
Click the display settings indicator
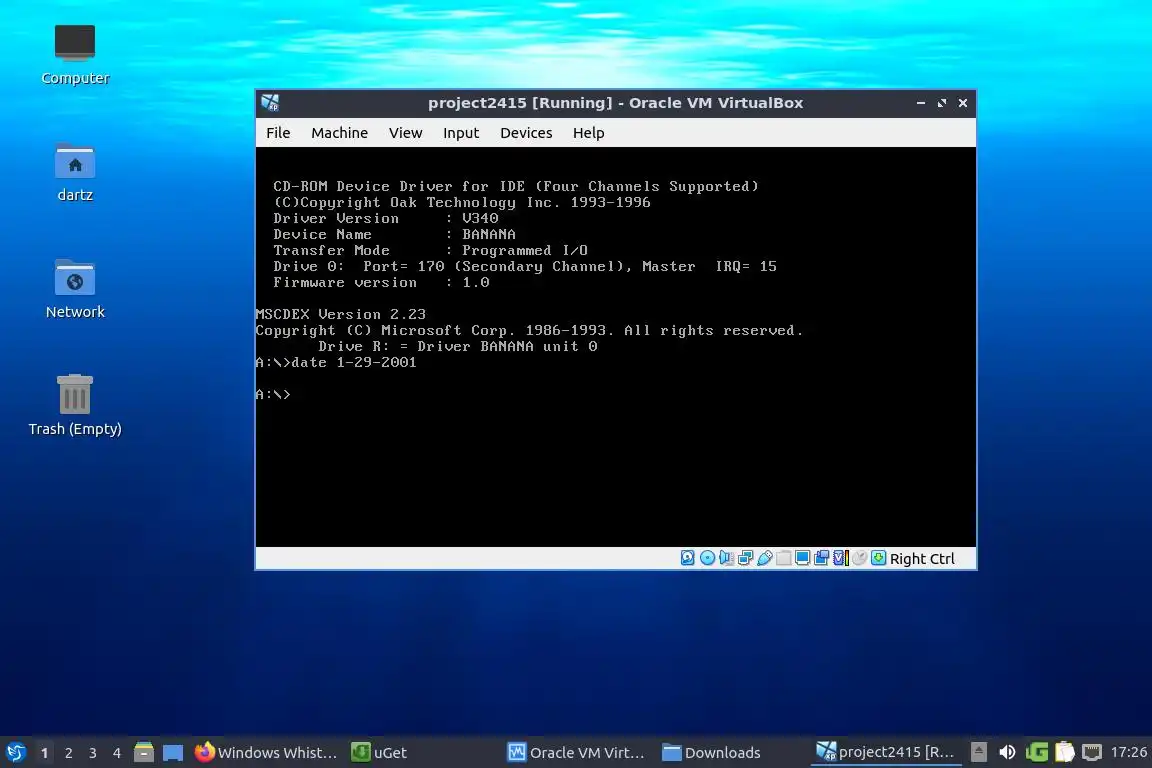coord(802,558)
